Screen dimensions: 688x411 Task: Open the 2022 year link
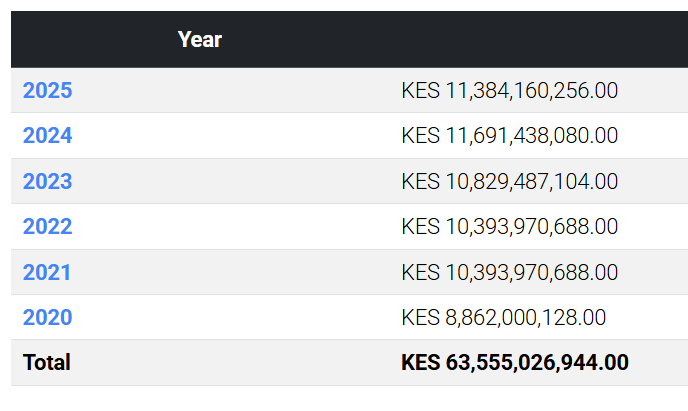(47, 227)
